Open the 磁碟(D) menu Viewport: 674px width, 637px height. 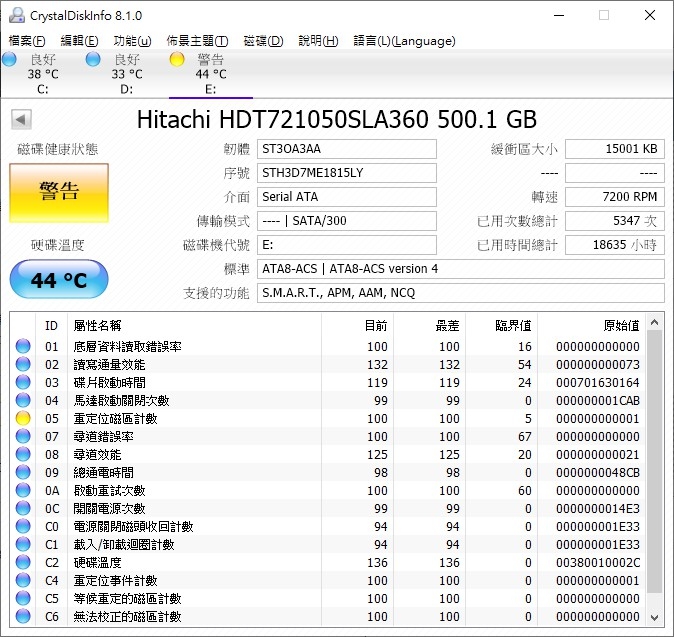(263, 41)
